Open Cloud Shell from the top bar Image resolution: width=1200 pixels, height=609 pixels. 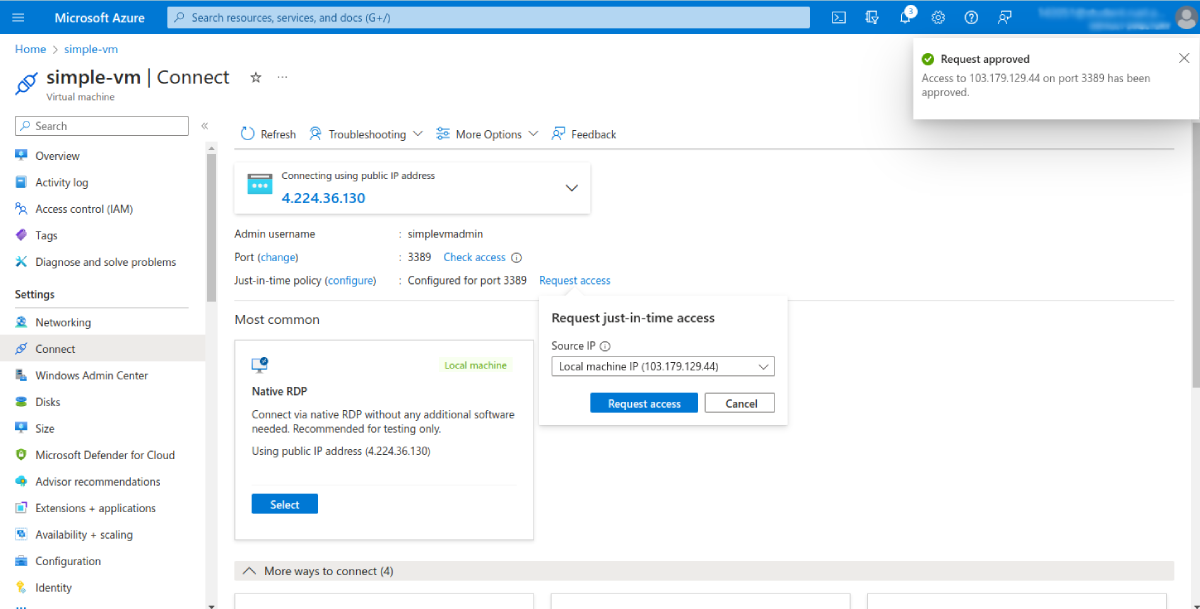click(x=839, y=17)
